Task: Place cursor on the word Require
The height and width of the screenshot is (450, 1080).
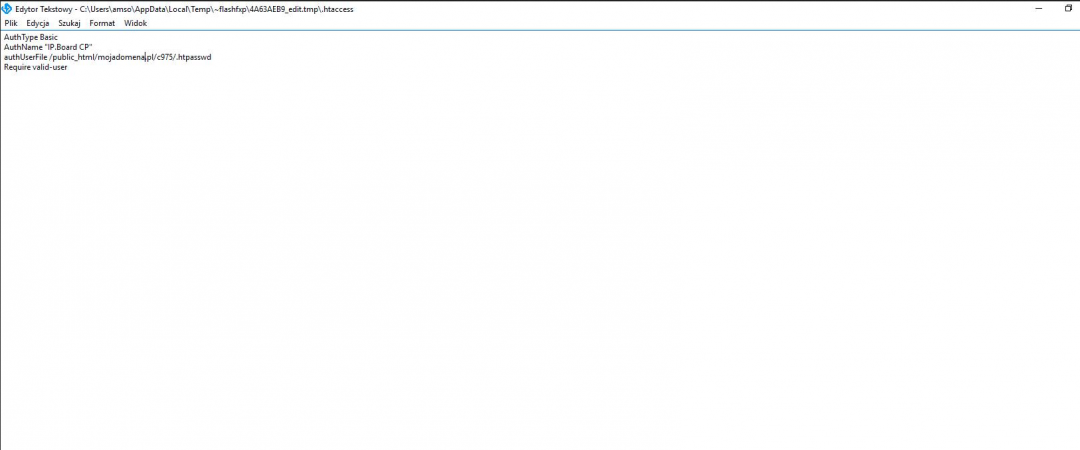Action: click(17, 67)
